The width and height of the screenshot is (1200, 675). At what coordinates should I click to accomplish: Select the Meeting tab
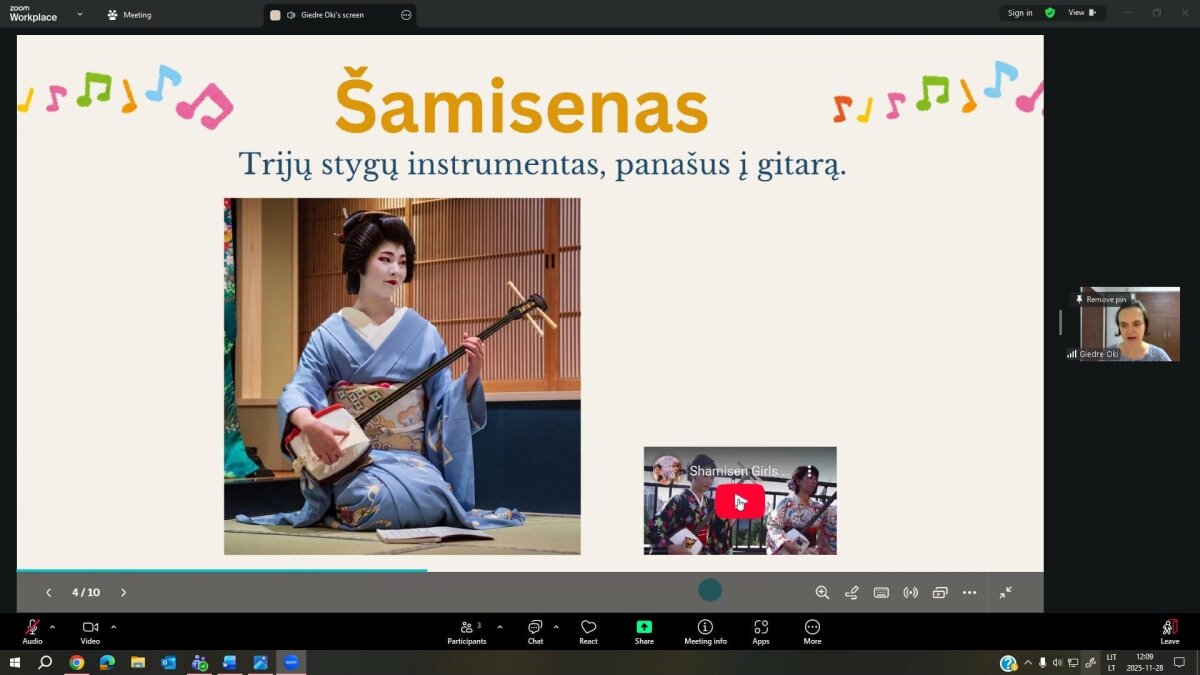pyautogui.click(x=128, y=15)
